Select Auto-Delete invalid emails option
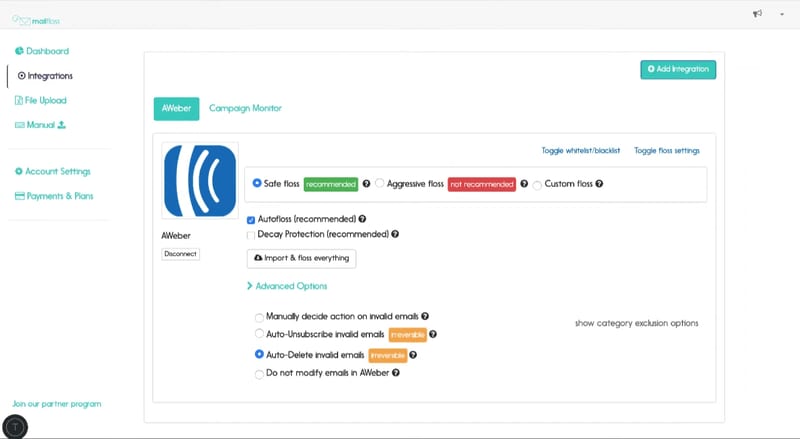Viewport: 800px width, 439px height. (x=259, y=354)
